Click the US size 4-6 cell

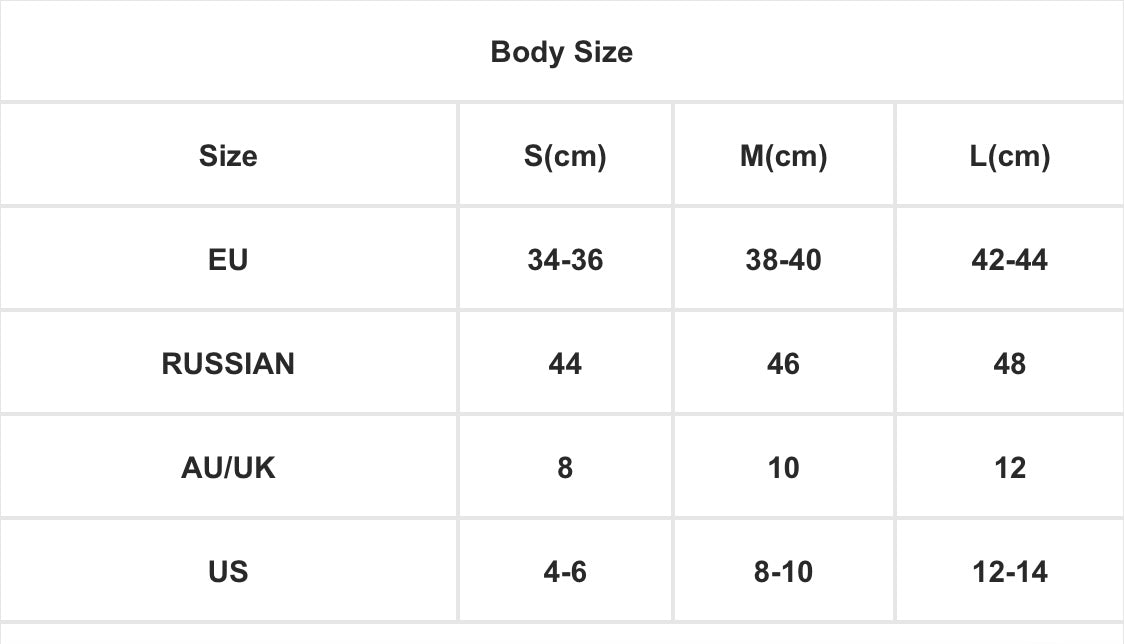(x=565, y=572)
